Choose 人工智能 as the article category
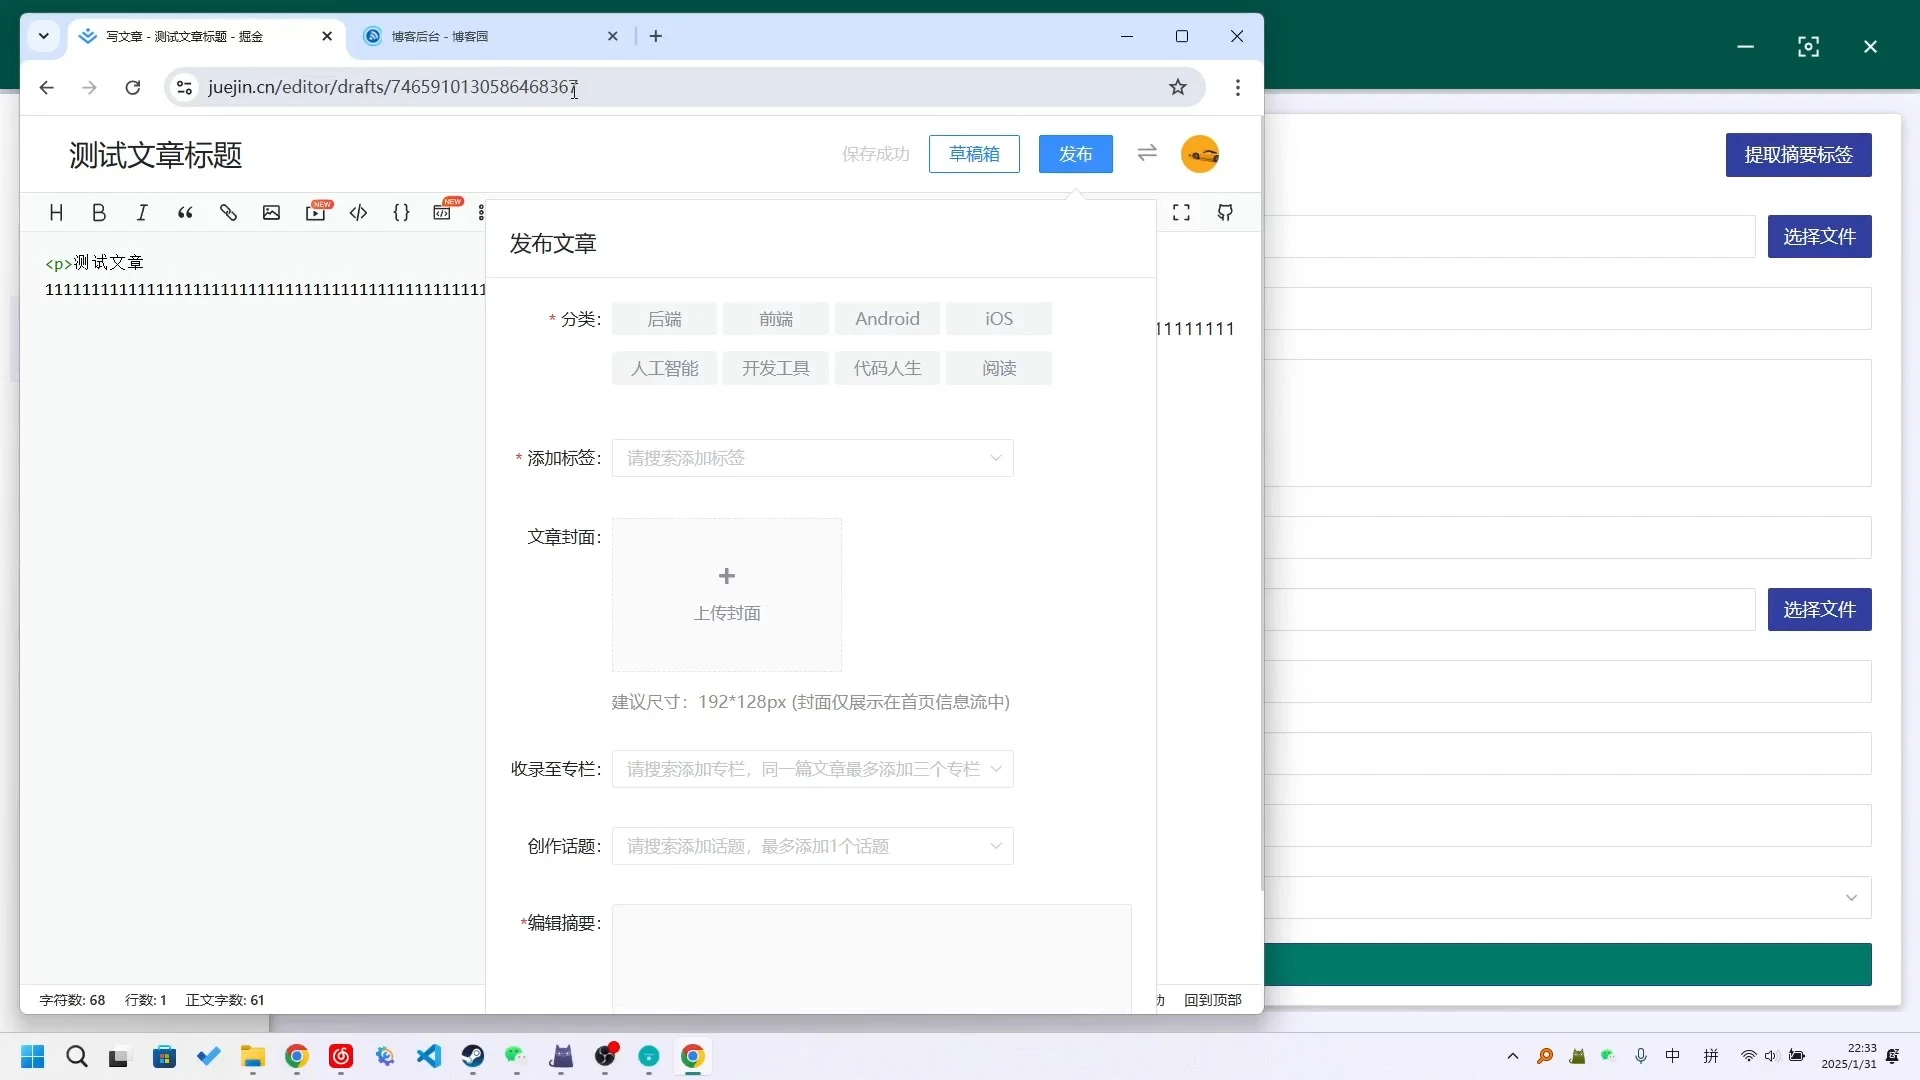Screen dimensions: 1920x1080 pos(665,368)
